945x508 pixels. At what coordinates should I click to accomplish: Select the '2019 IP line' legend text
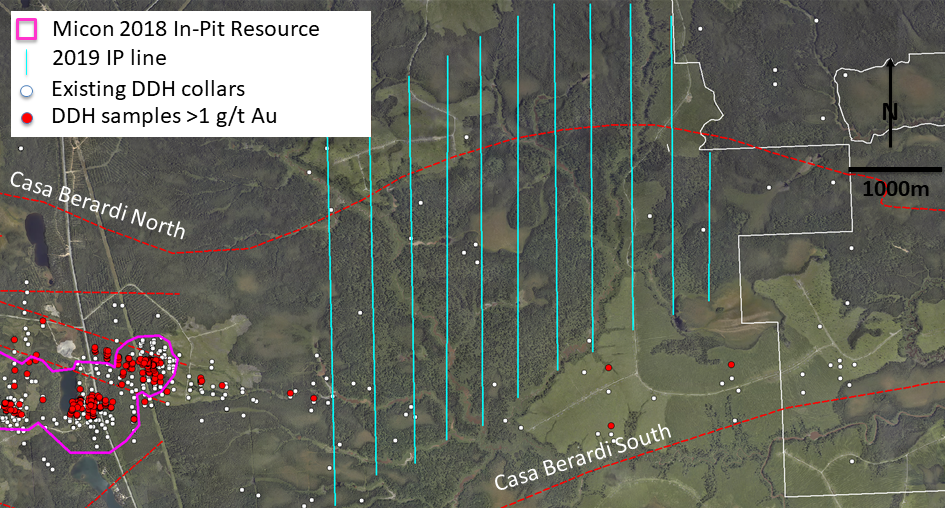pyautogui.click(x=109, y=58)
